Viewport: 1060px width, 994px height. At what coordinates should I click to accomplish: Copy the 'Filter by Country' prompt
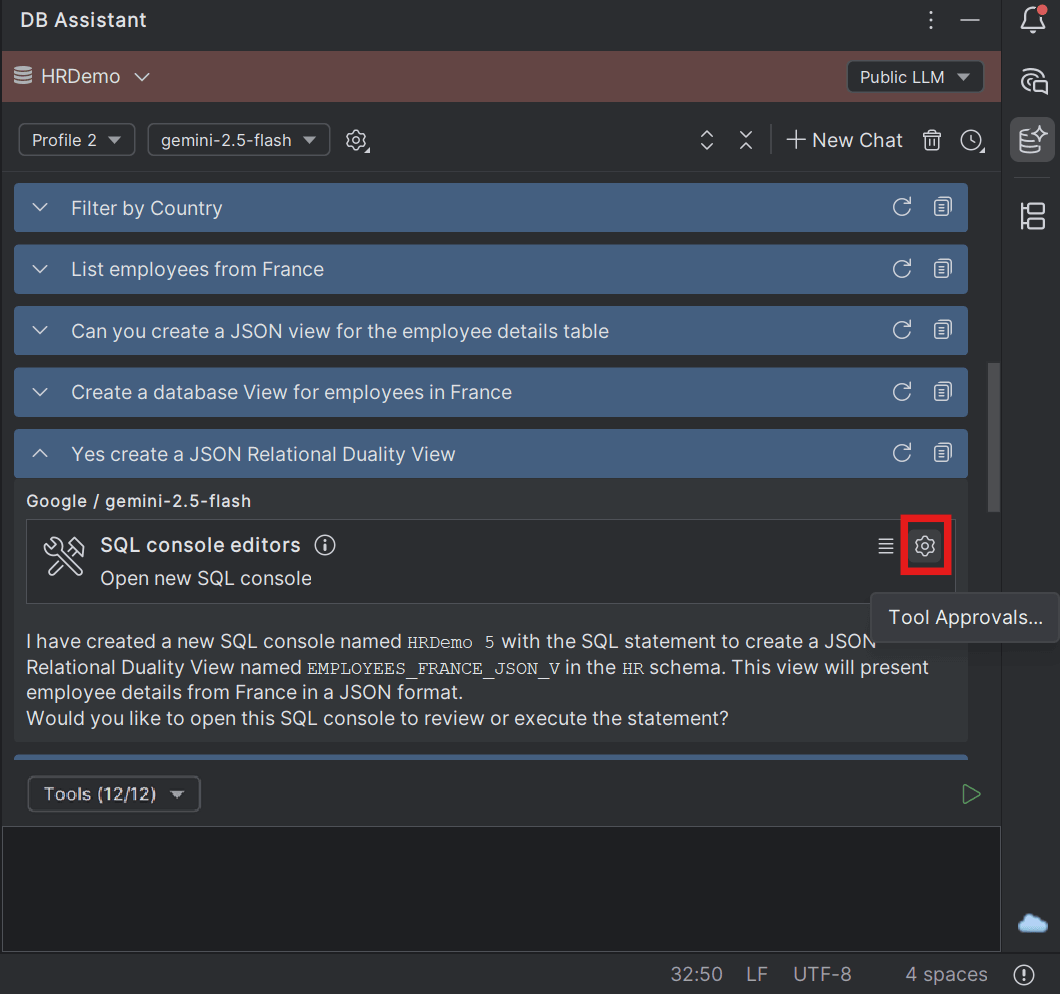(x=942, y=207)
